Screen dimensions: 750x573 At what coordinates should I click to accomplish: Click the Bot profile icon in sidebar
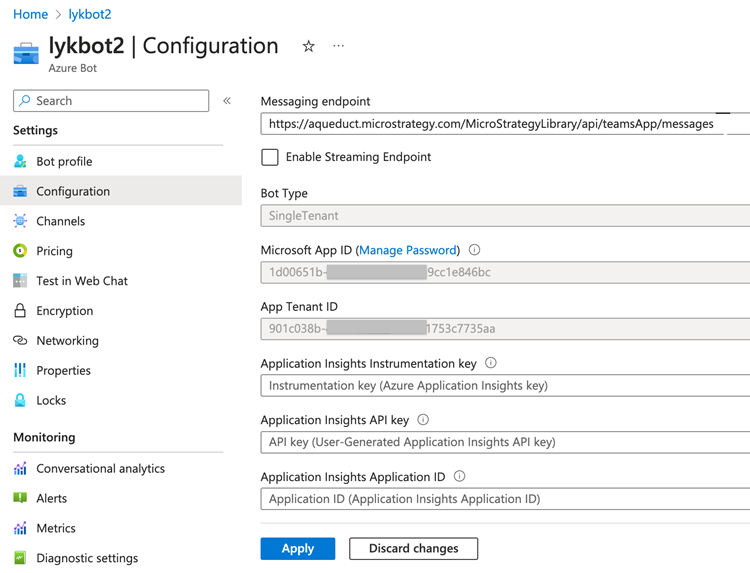click(20, 161)
